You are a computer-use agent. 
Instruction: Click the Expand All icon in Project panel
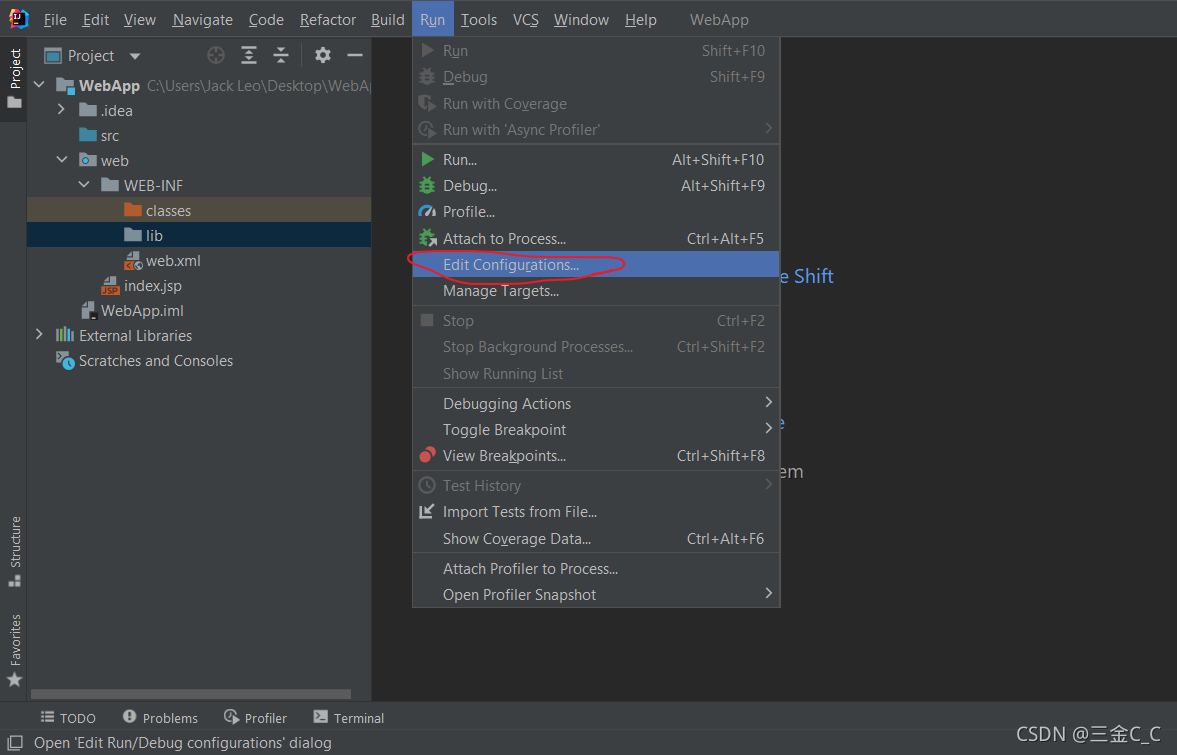[248, 56]
